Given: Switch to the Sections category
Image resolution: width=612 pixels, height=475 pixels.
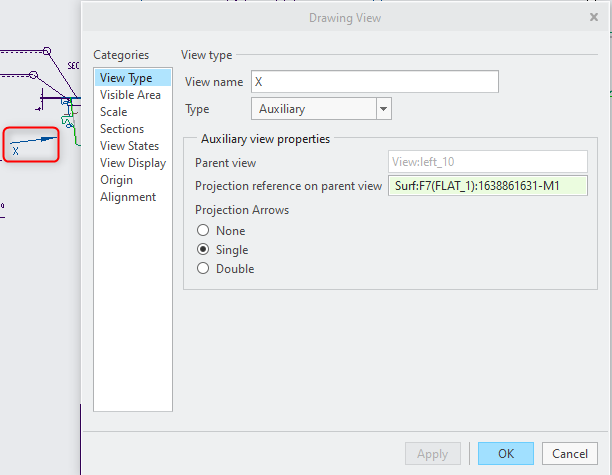Looking at the screenshot, I should tap(122, 129).
